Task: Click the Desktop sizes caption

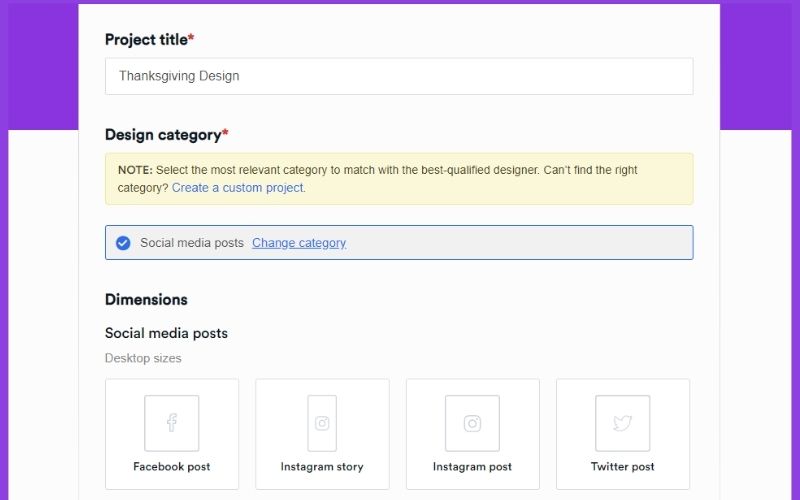Action: (143, 358)
